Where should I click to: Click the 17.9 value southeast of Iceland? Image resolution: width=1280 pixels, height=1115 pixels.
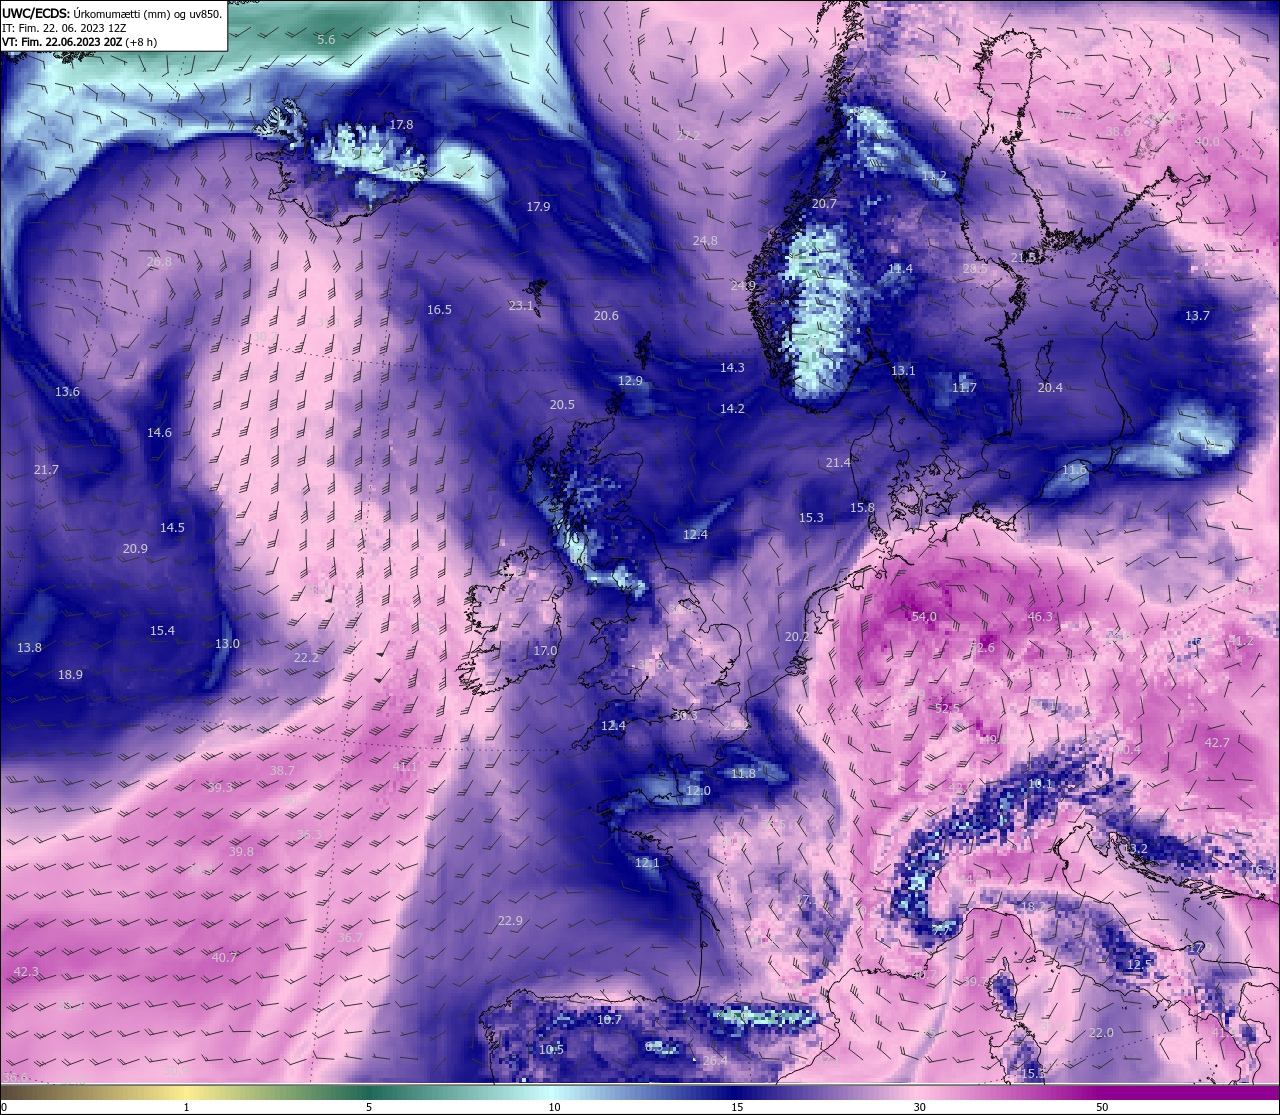(x=538, y=206)
